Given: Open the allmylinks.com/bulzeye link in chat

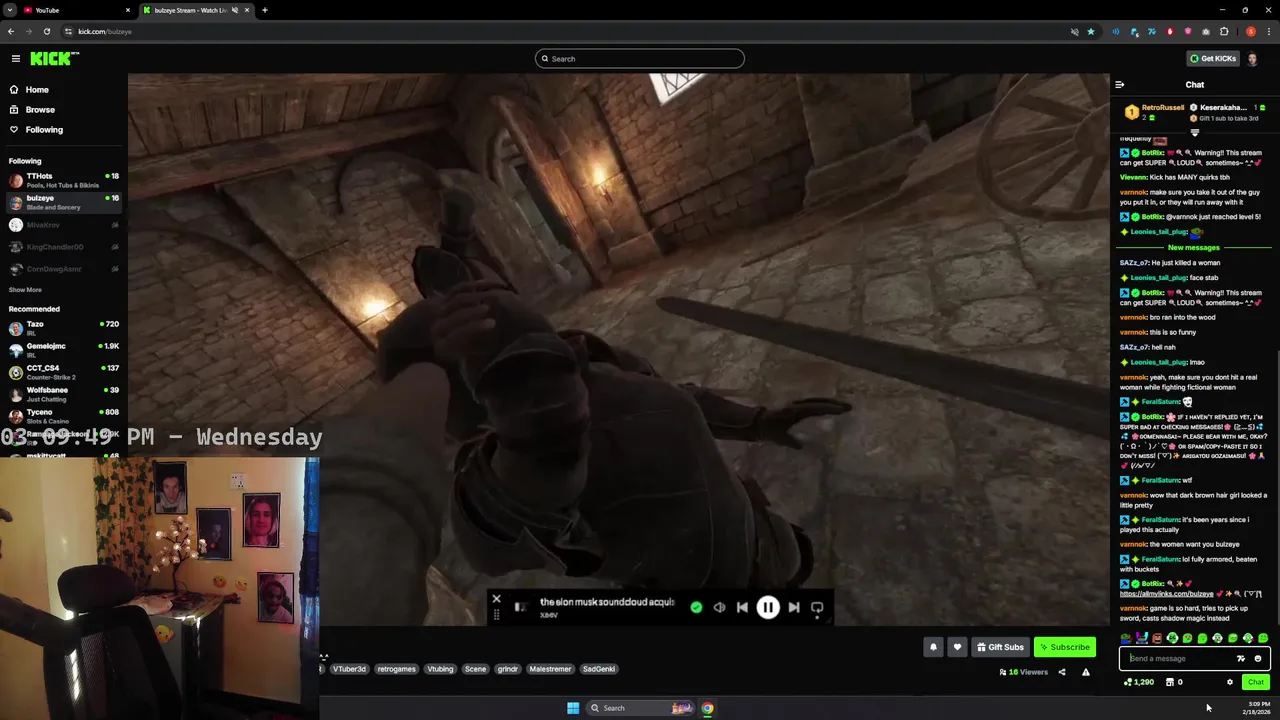Looking at the screenshot, I should click(x=1166, y=594).
